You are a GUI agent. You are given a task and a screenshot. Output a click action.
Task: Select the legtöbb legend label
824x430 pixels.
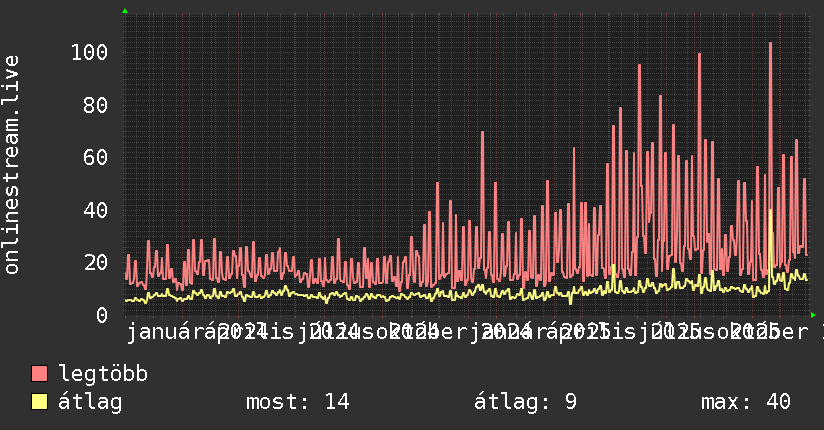(103, 373)
